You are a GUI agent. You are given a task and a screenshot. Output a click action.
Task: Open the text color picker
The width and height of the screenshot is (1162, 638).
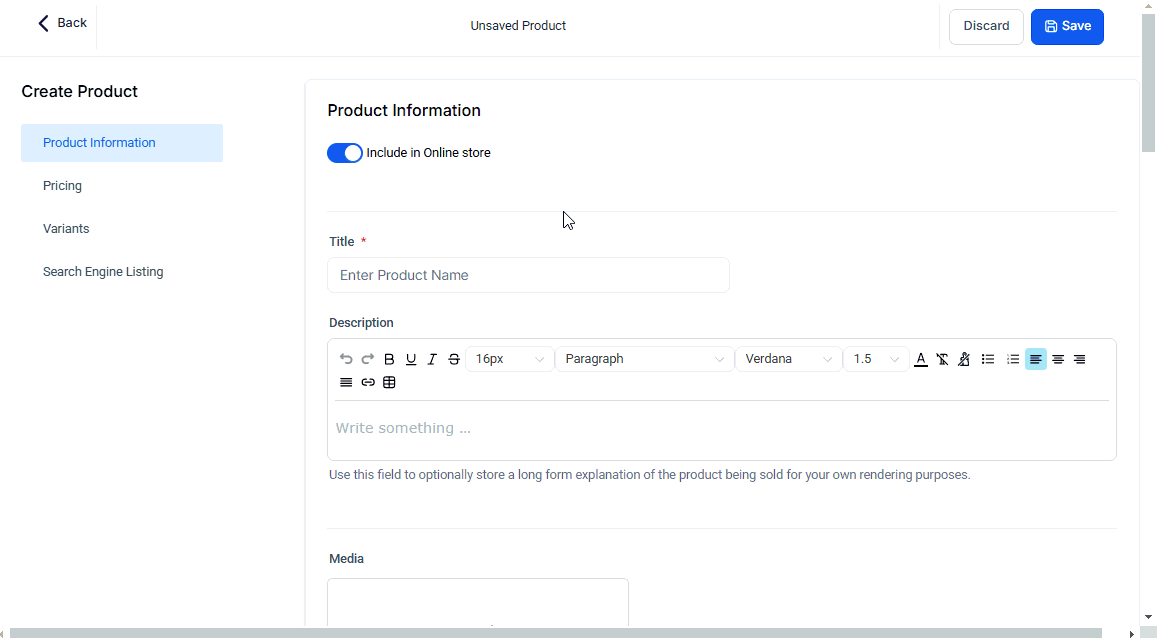tap(920, 359)
